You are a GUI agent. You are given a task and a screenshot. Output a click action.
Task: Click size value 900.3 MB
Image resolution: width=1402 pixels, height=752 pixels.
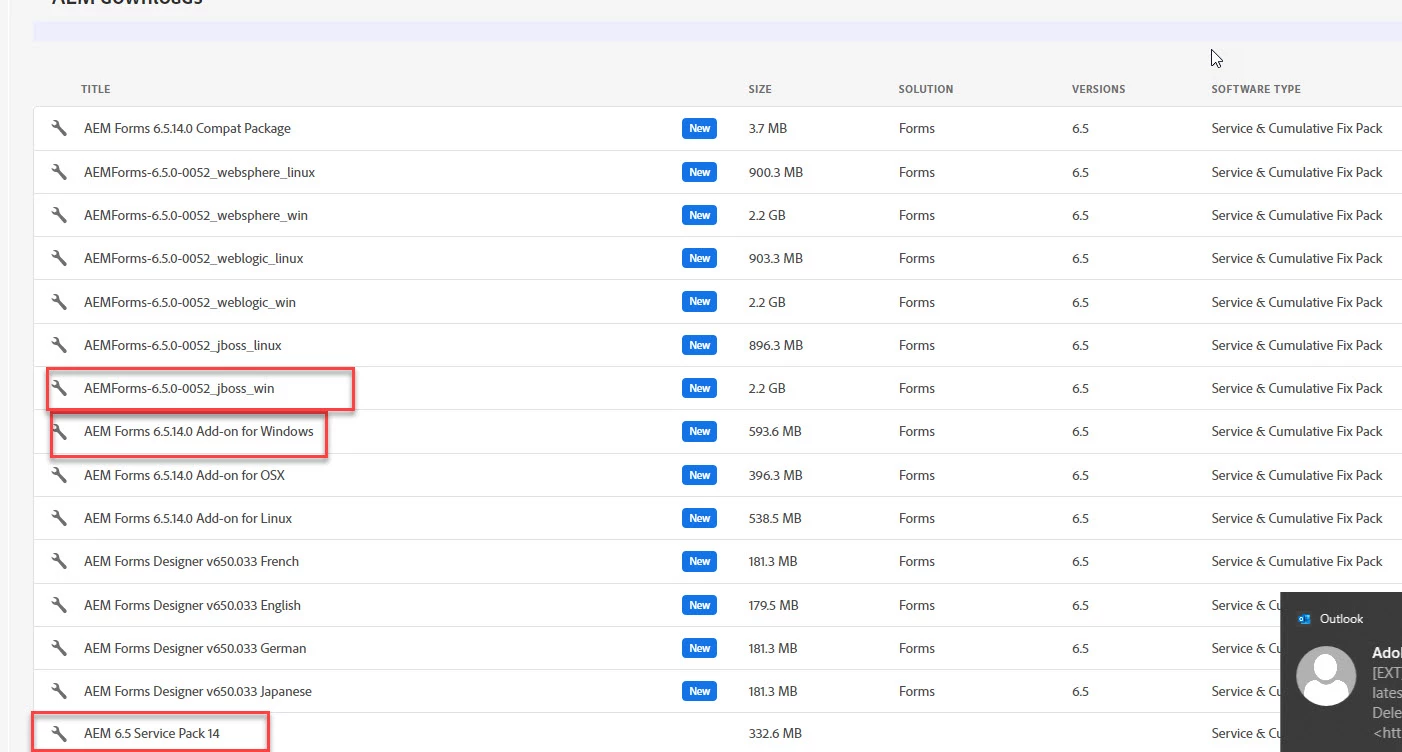click(775, 172)
